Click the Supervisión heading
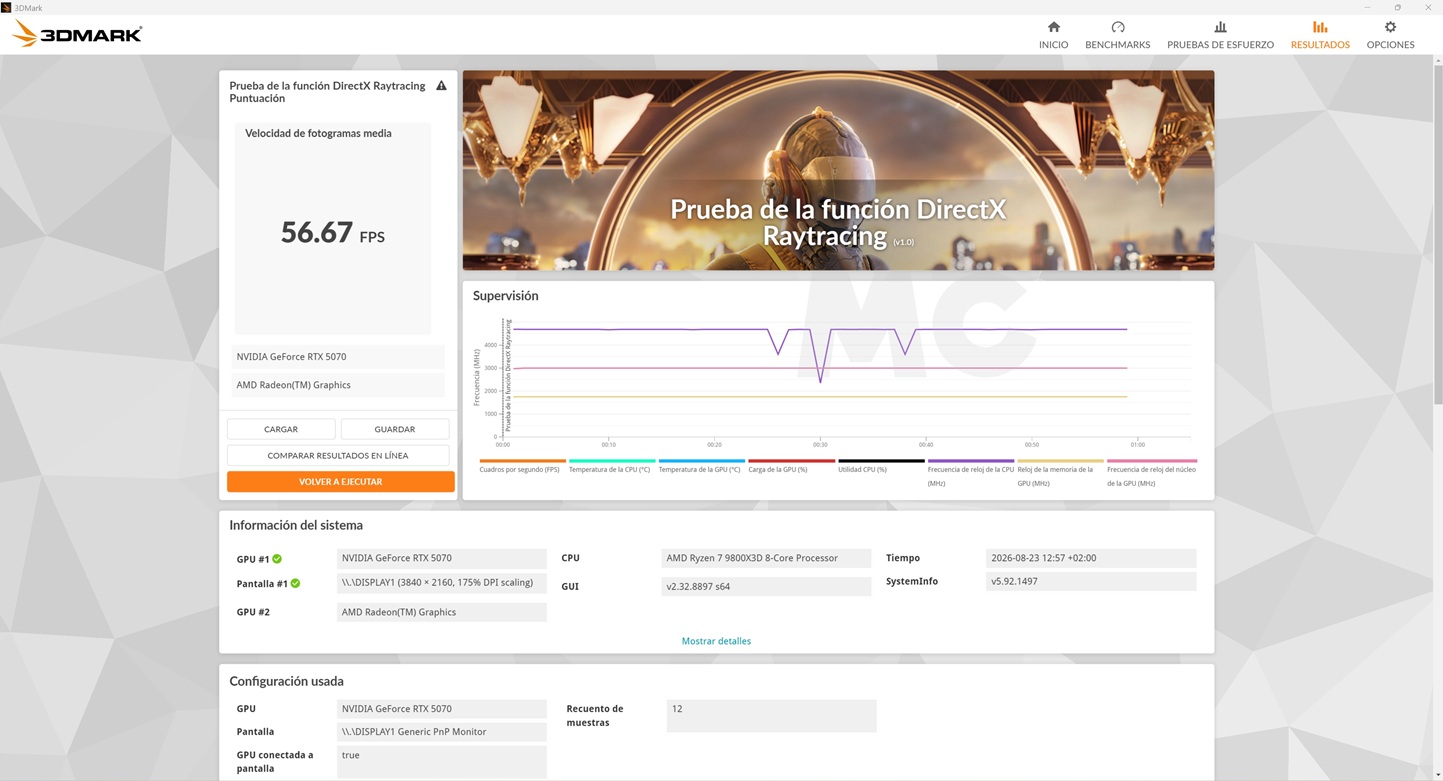This screenshot has width=1443, height=781. (x=506, y=296)
